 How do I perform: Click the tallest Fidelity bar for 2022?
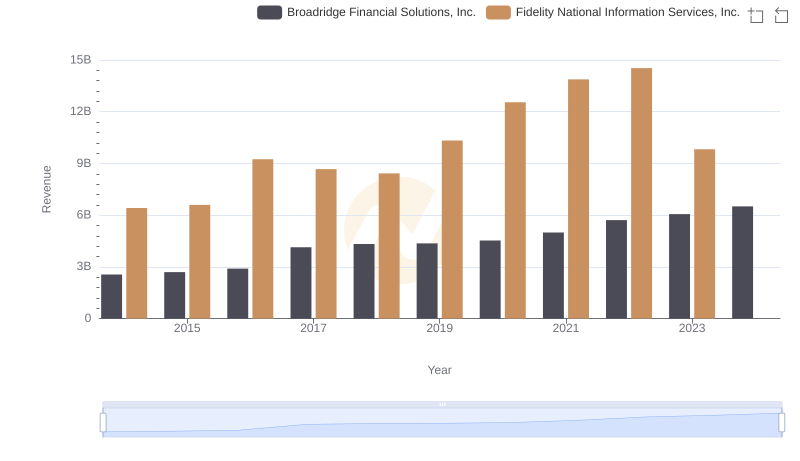click(x=641, y=193)
